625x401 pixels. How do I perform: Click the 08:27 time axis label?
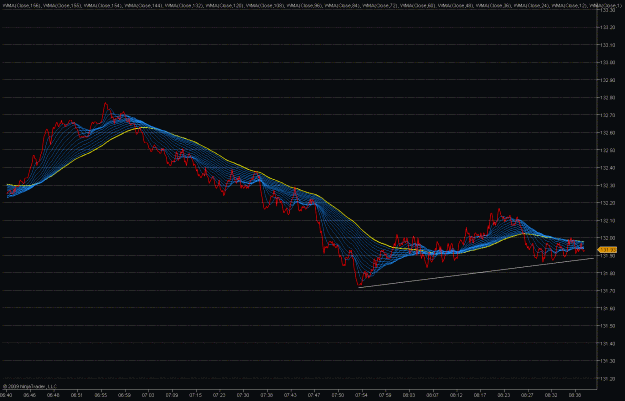point(527,395)
